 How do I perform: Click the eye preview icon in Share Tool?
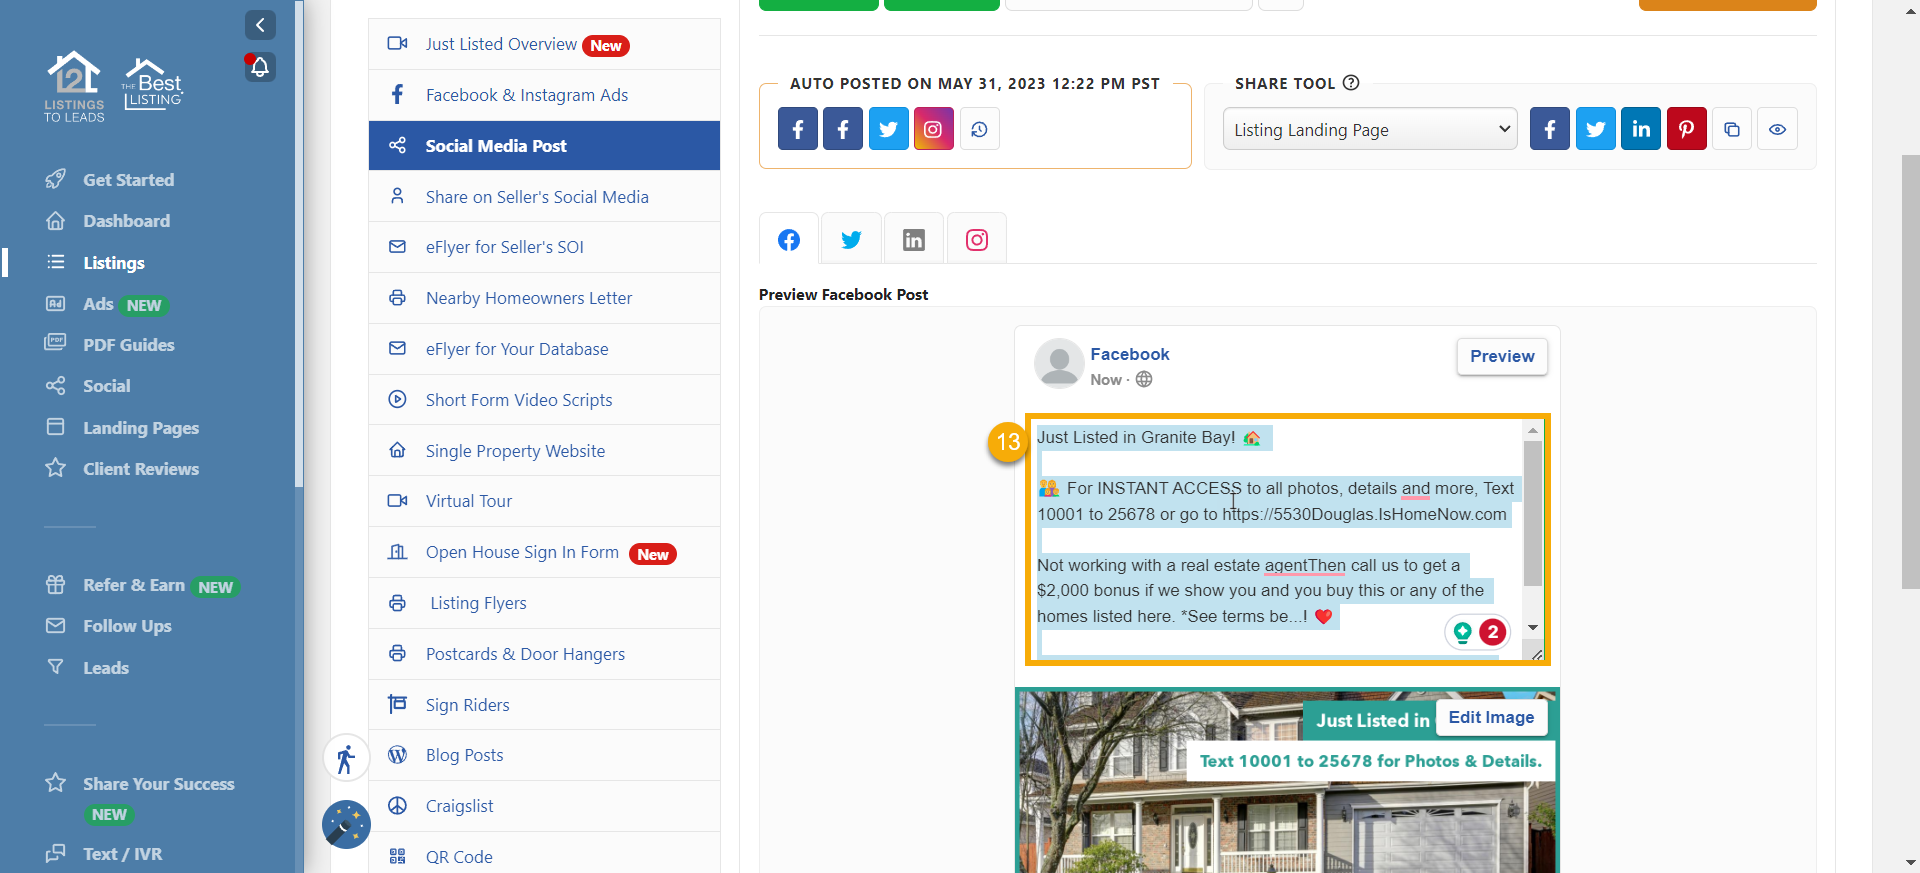click(x=1777, y=129)
